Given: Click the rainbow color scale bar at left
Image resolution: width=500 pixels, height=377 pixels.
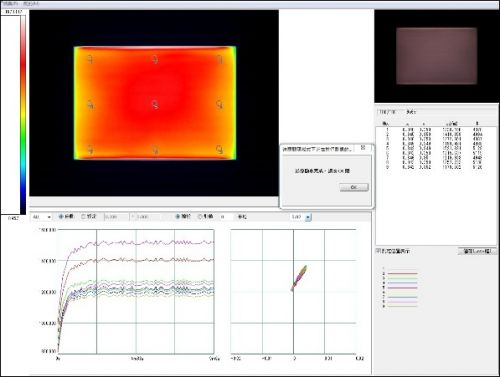Looking at the screenshot, I should click(x=23, y=115).
